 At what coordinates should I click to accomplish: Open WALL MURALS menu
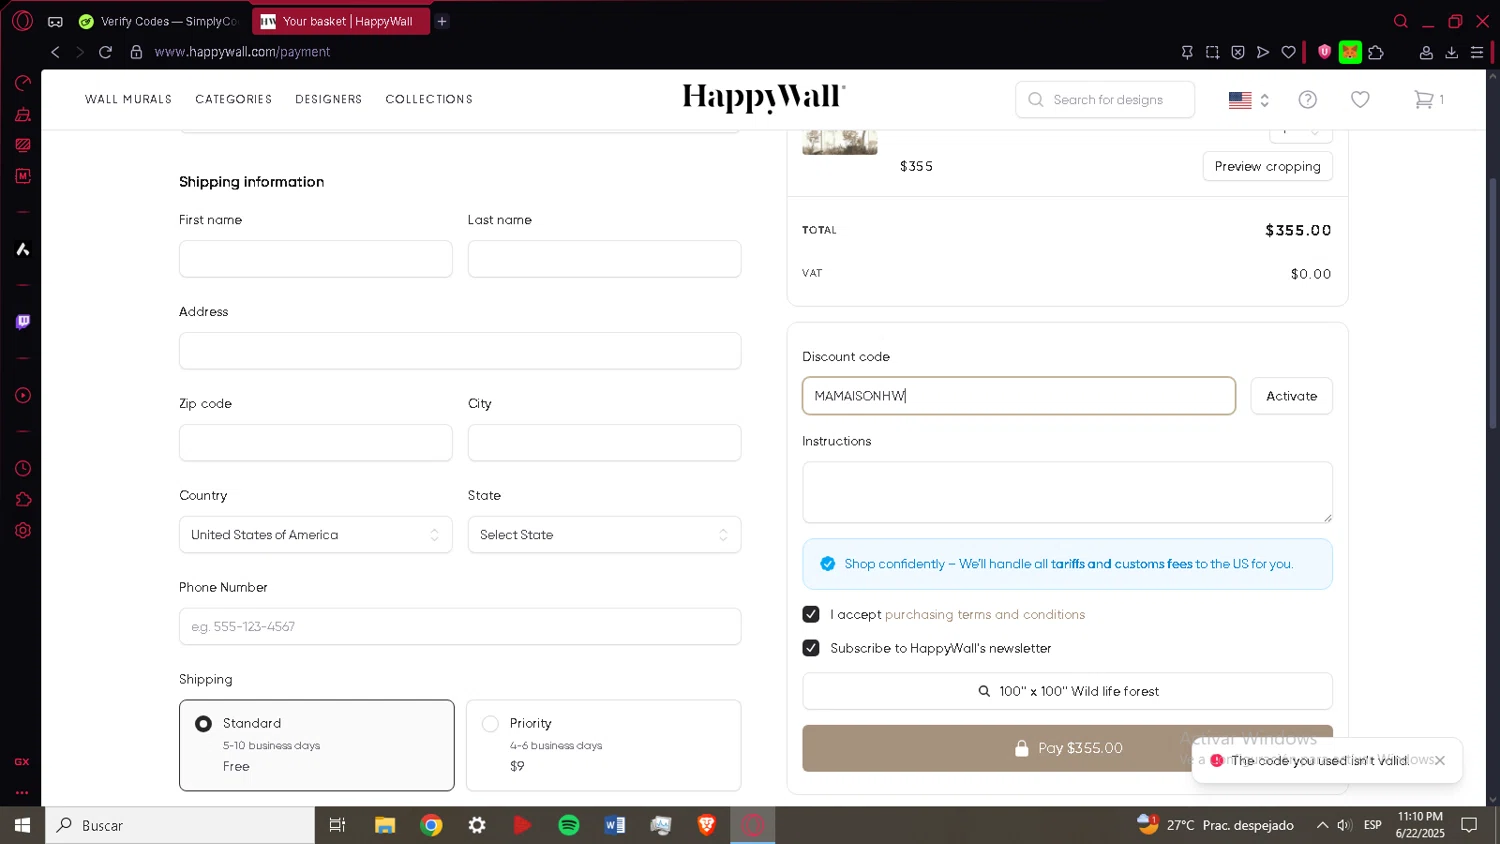click(128, 99)
